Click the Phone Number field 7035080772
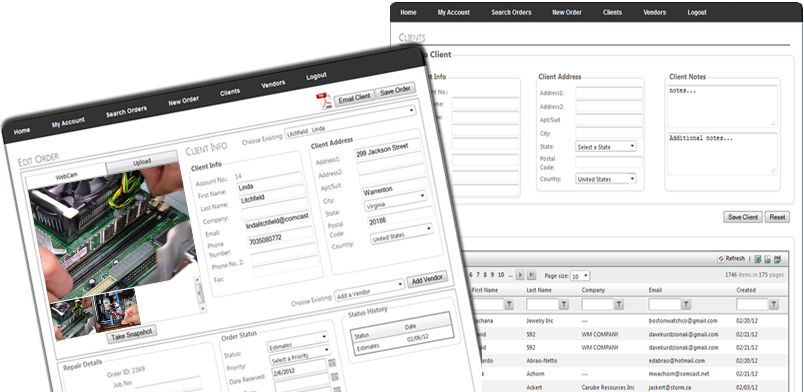This screenshot has height=392, width=804. point(279,237)
